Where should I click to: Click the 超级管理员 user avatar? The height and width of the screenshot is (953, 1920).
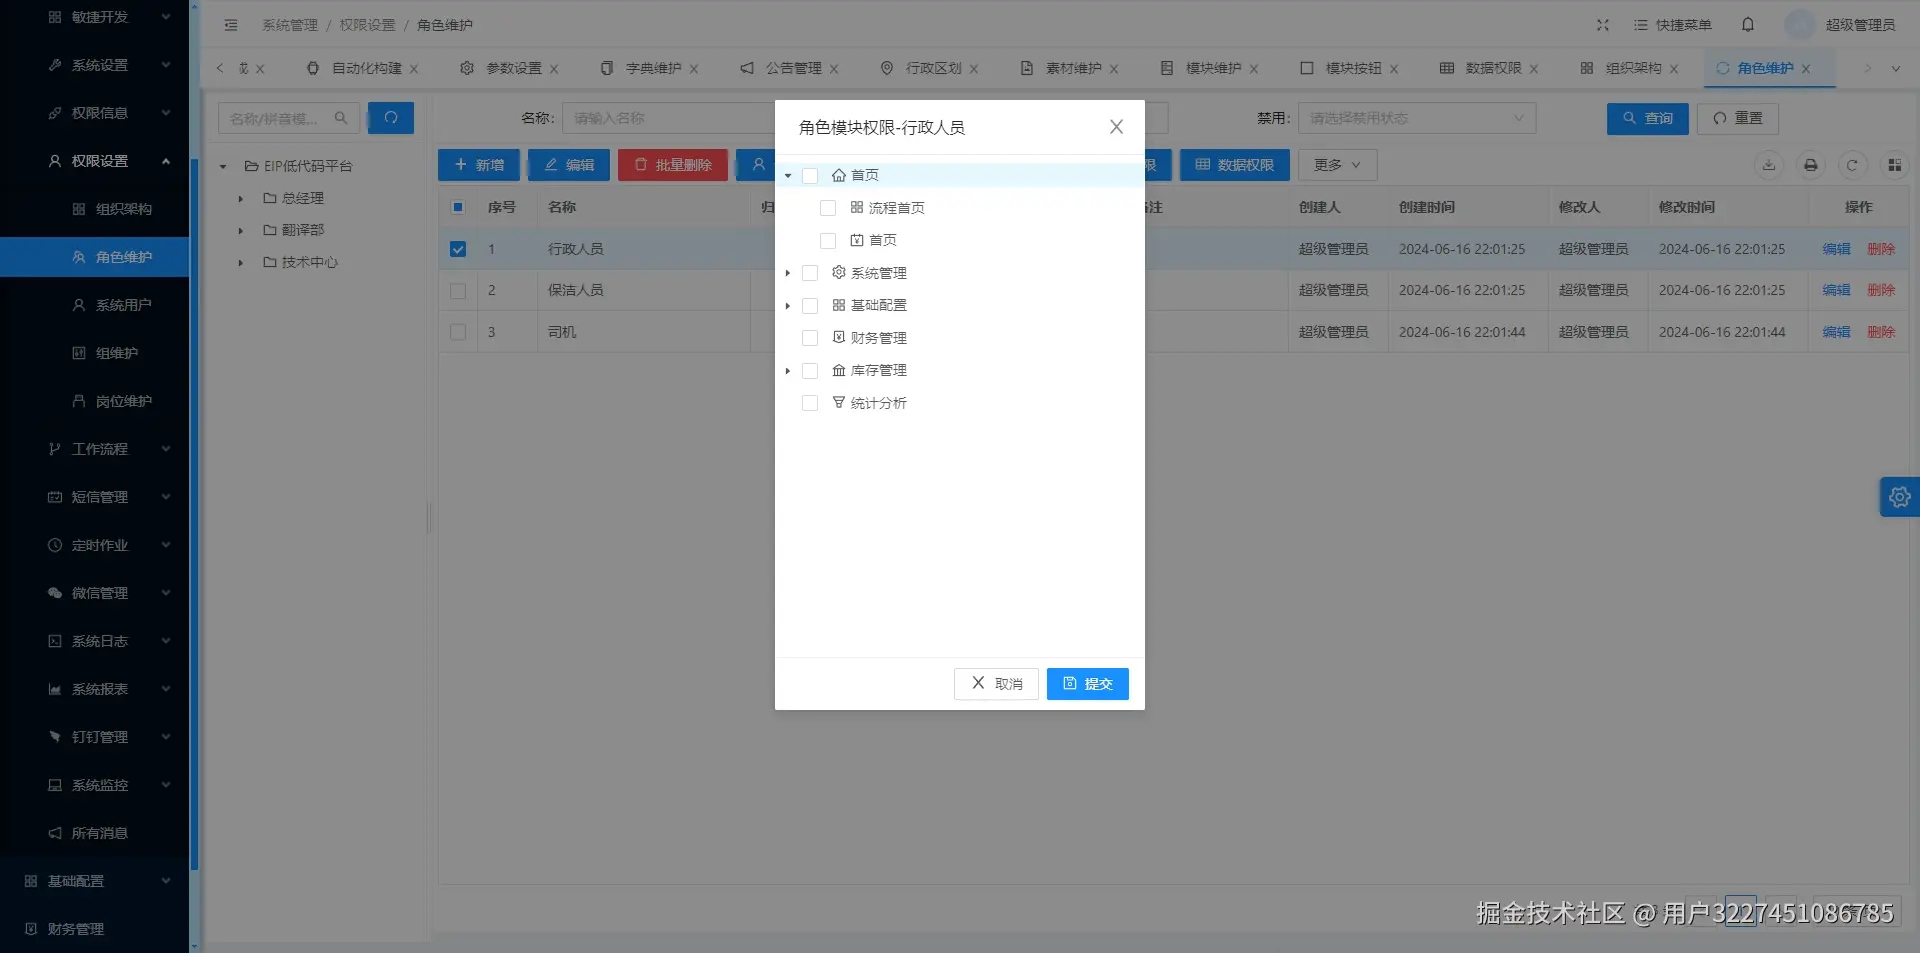1800,25
